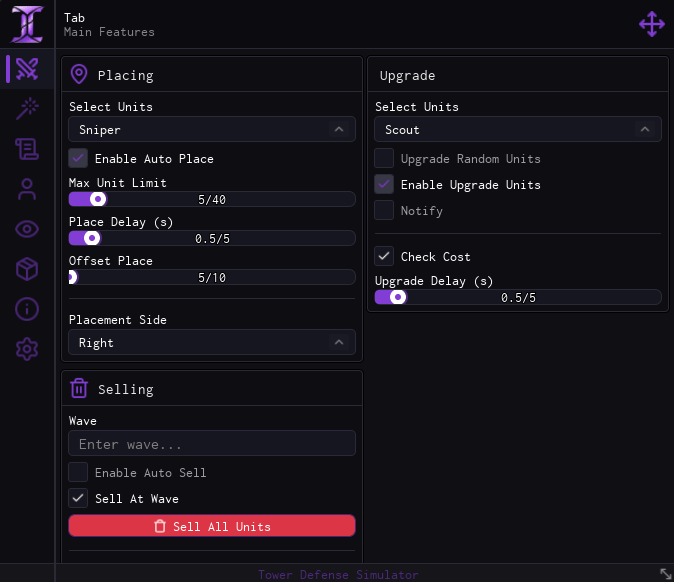674x582 pixels.
Task: Click the Enter wave input field
Action: [212, 443]
